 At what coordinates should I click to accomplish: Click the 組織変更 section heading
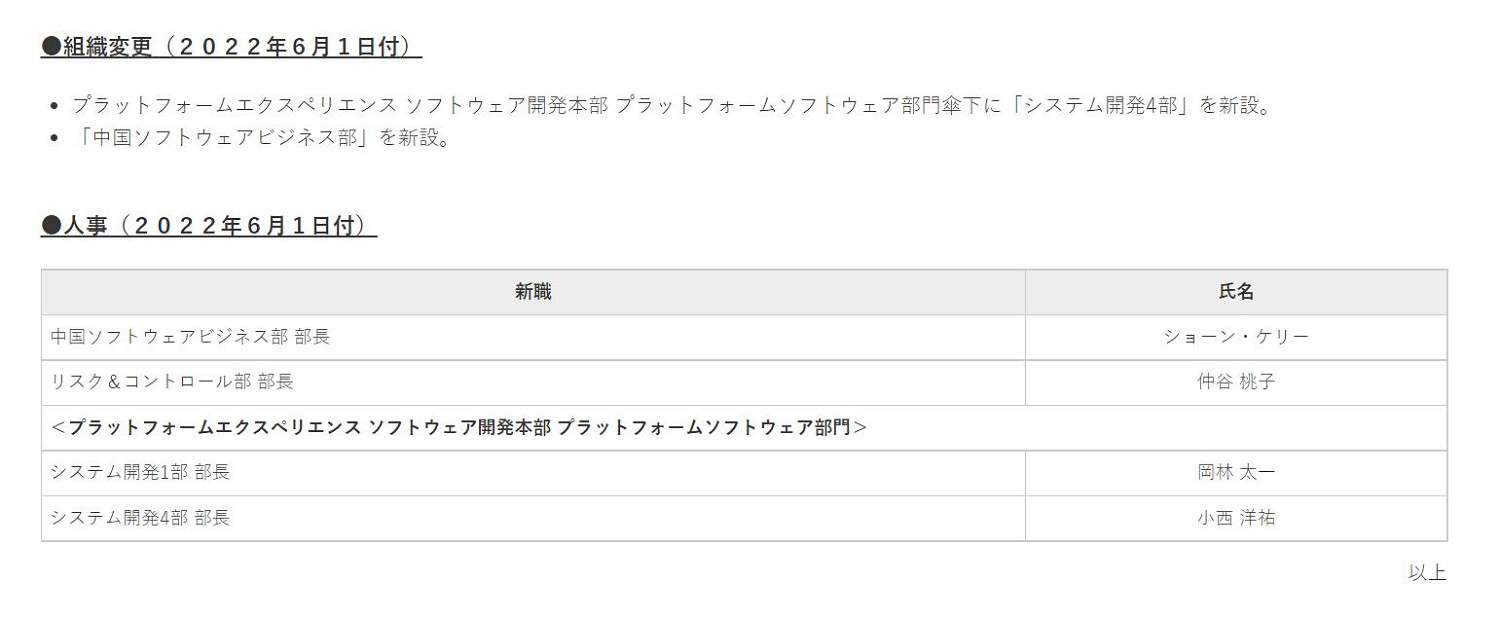tap(231, 47)
